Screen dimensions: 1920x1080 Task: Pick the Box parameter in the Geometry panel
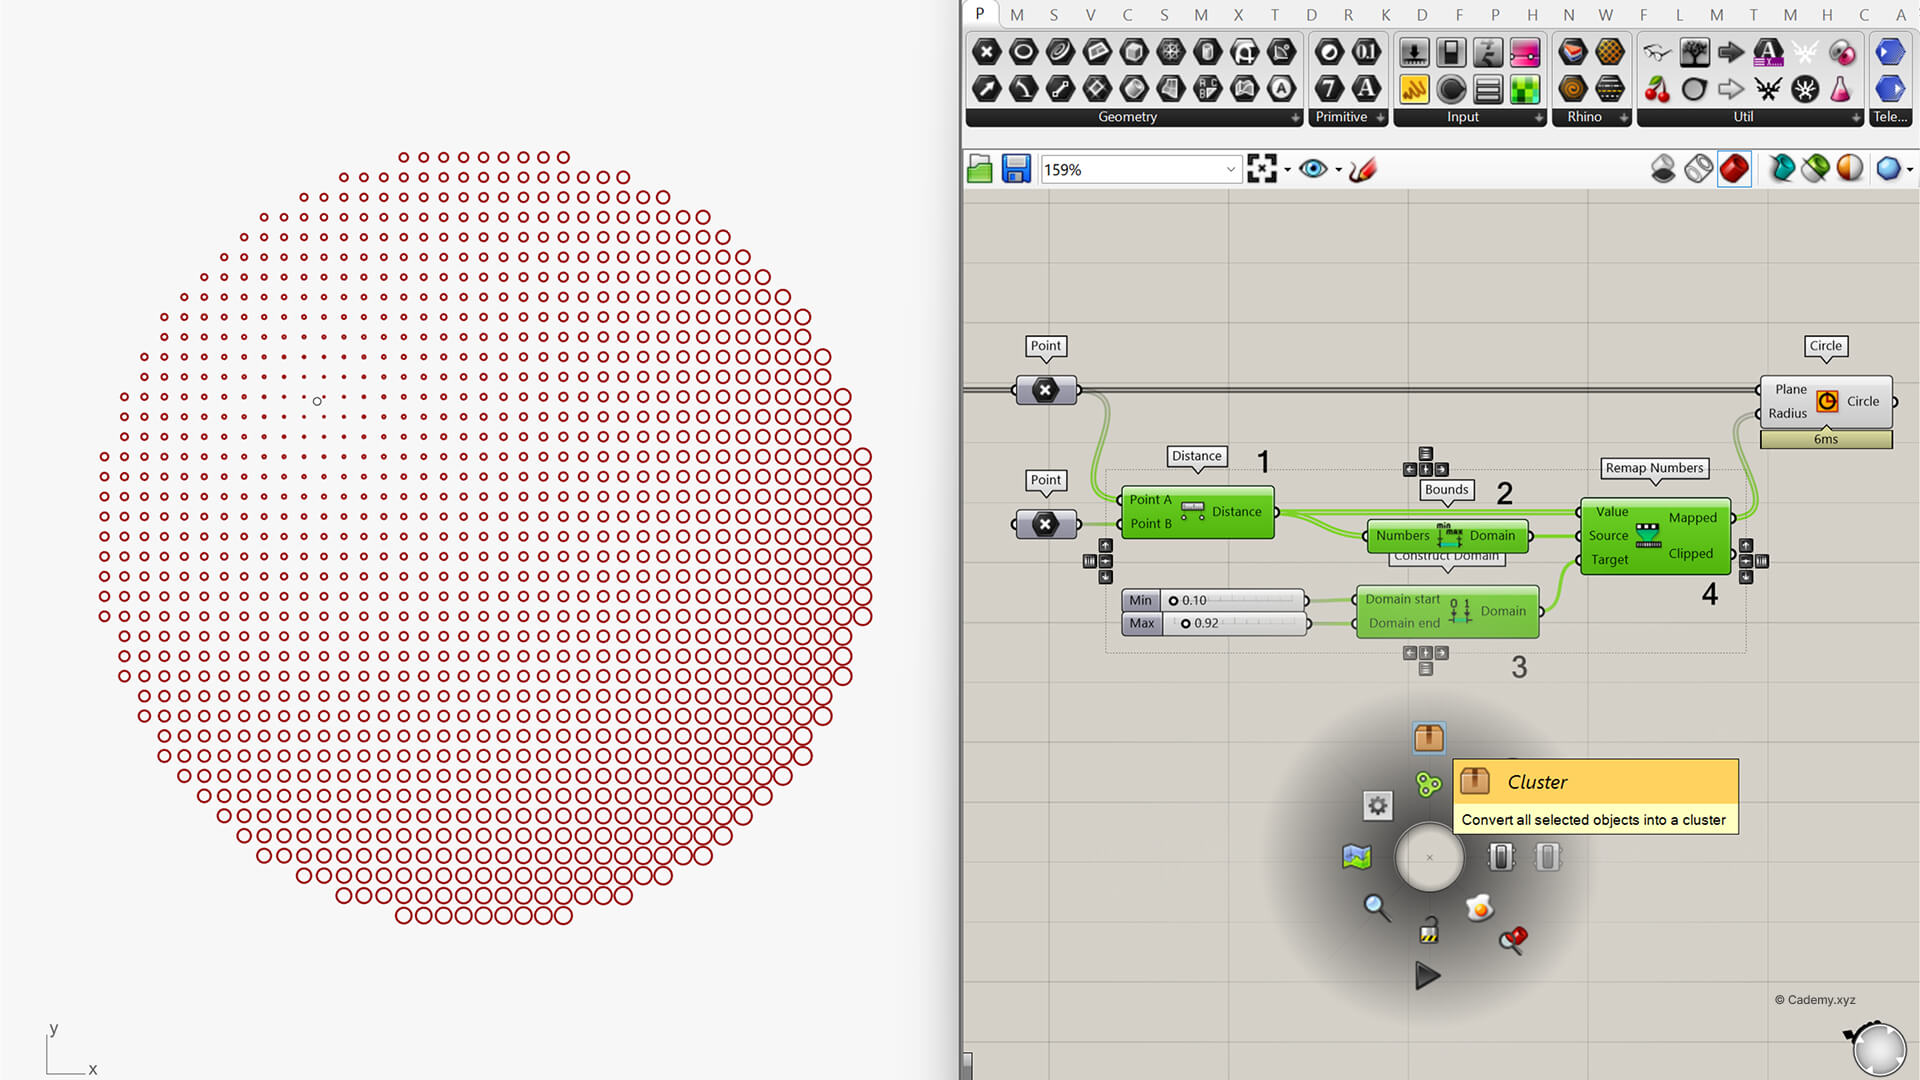1134,52
